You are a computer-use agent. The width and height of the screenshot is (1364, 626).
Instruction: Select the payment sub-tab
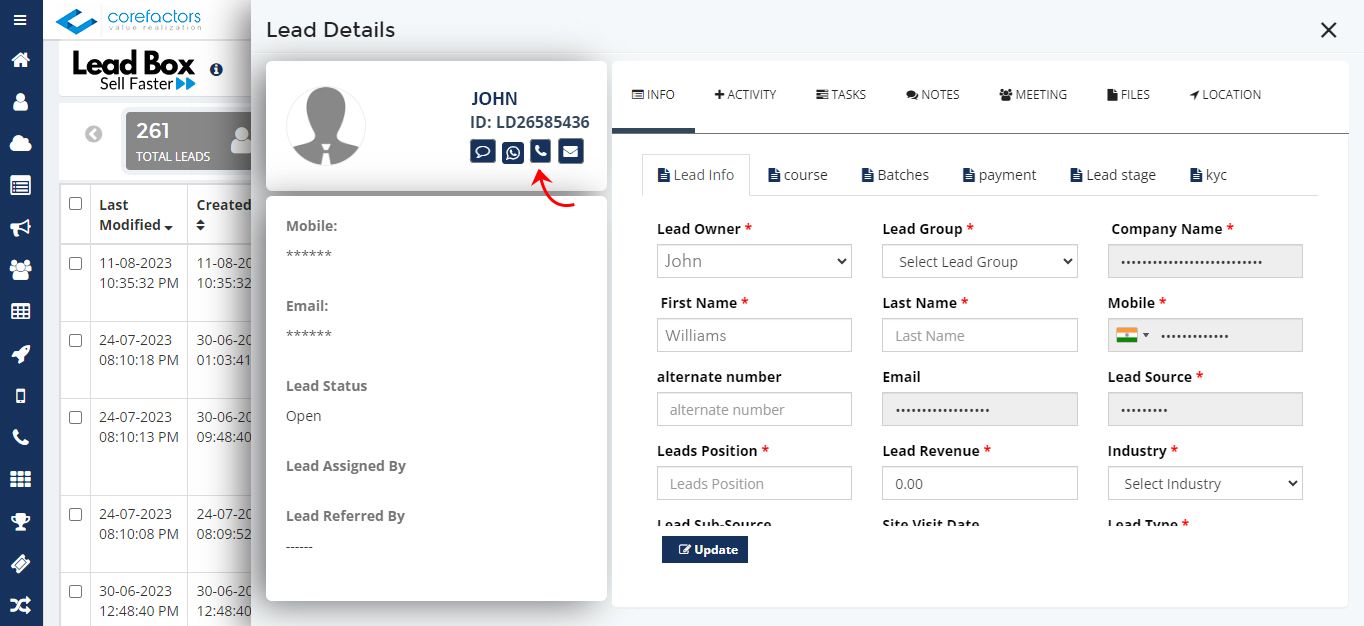[x=999, y=175]
